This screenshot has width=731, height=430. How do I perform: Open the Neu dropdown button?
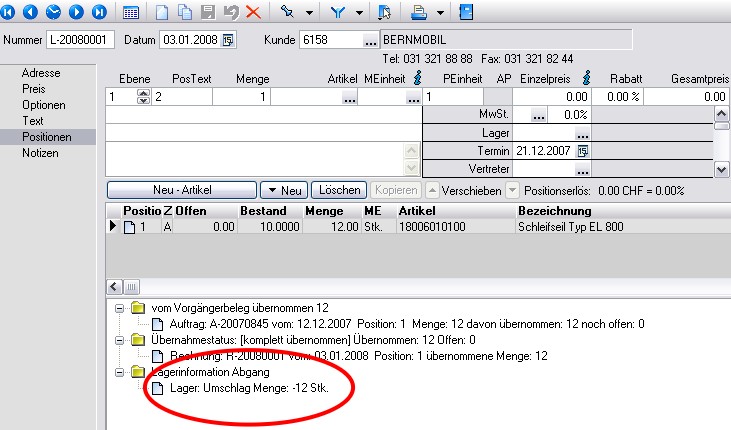pyautogui.click(x=283, y=189)
